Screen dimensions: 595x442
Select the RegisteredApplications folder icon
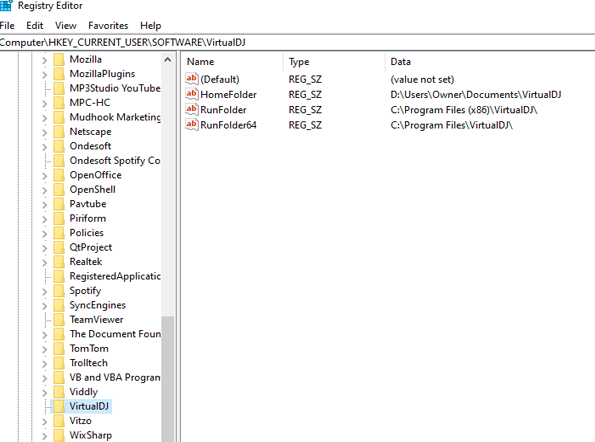59,276
